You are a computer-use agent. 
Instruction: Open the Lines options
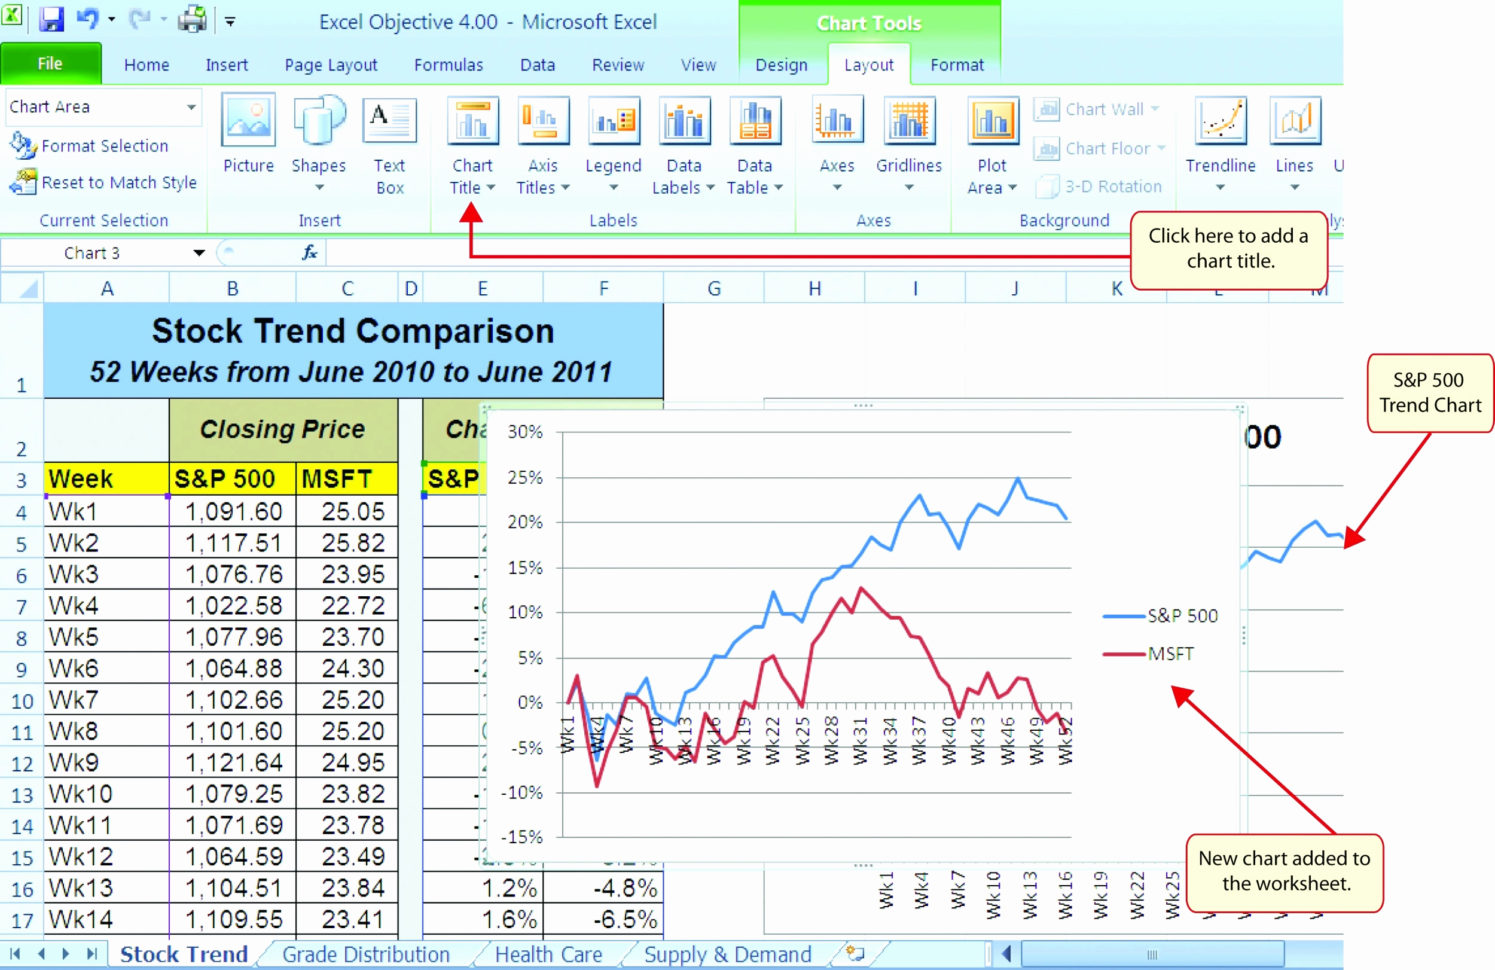click(1295, 145)
